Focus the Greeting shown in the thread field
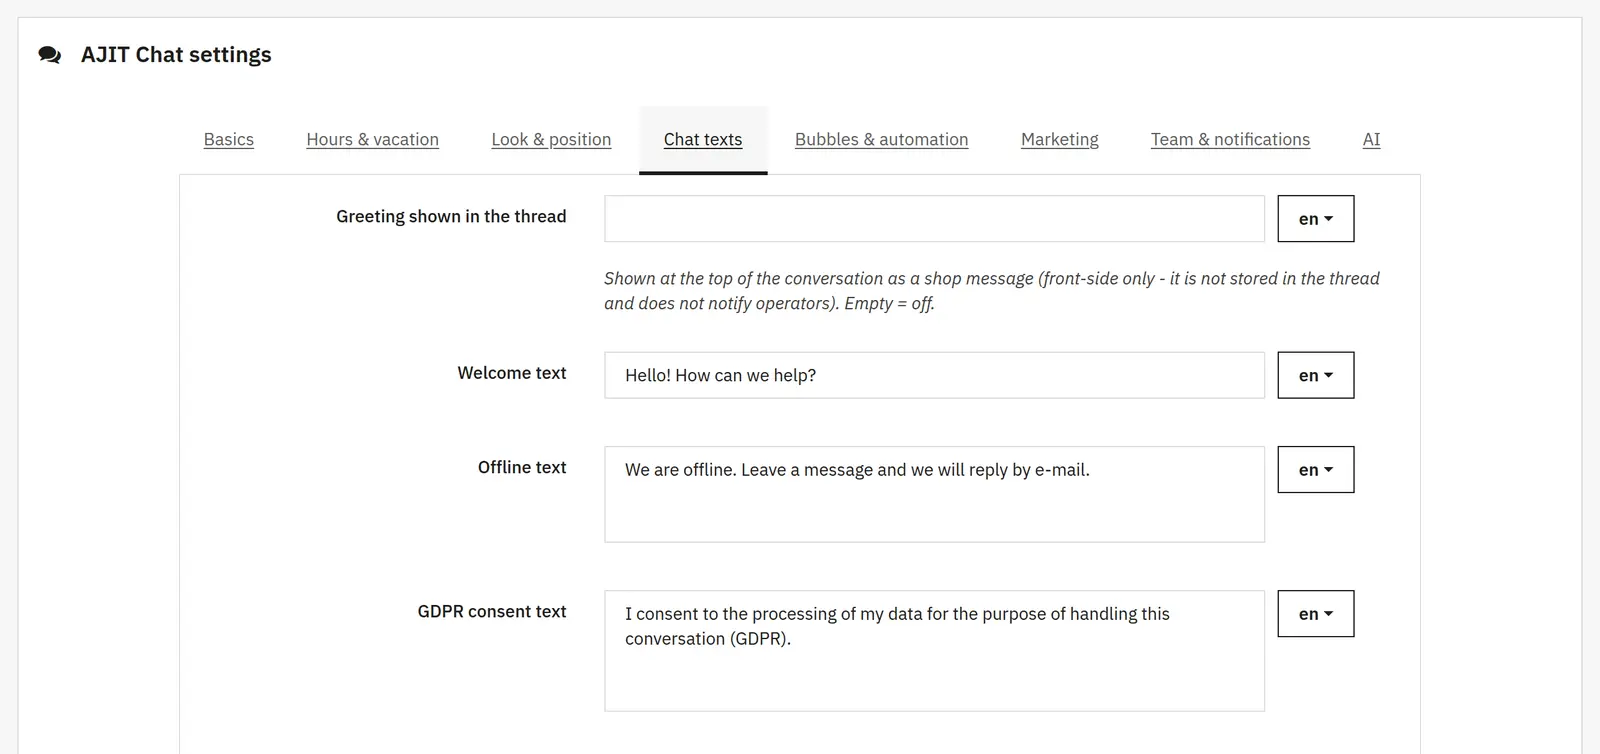This screenshot has height=754, width=1600. [x=934, y=219]
